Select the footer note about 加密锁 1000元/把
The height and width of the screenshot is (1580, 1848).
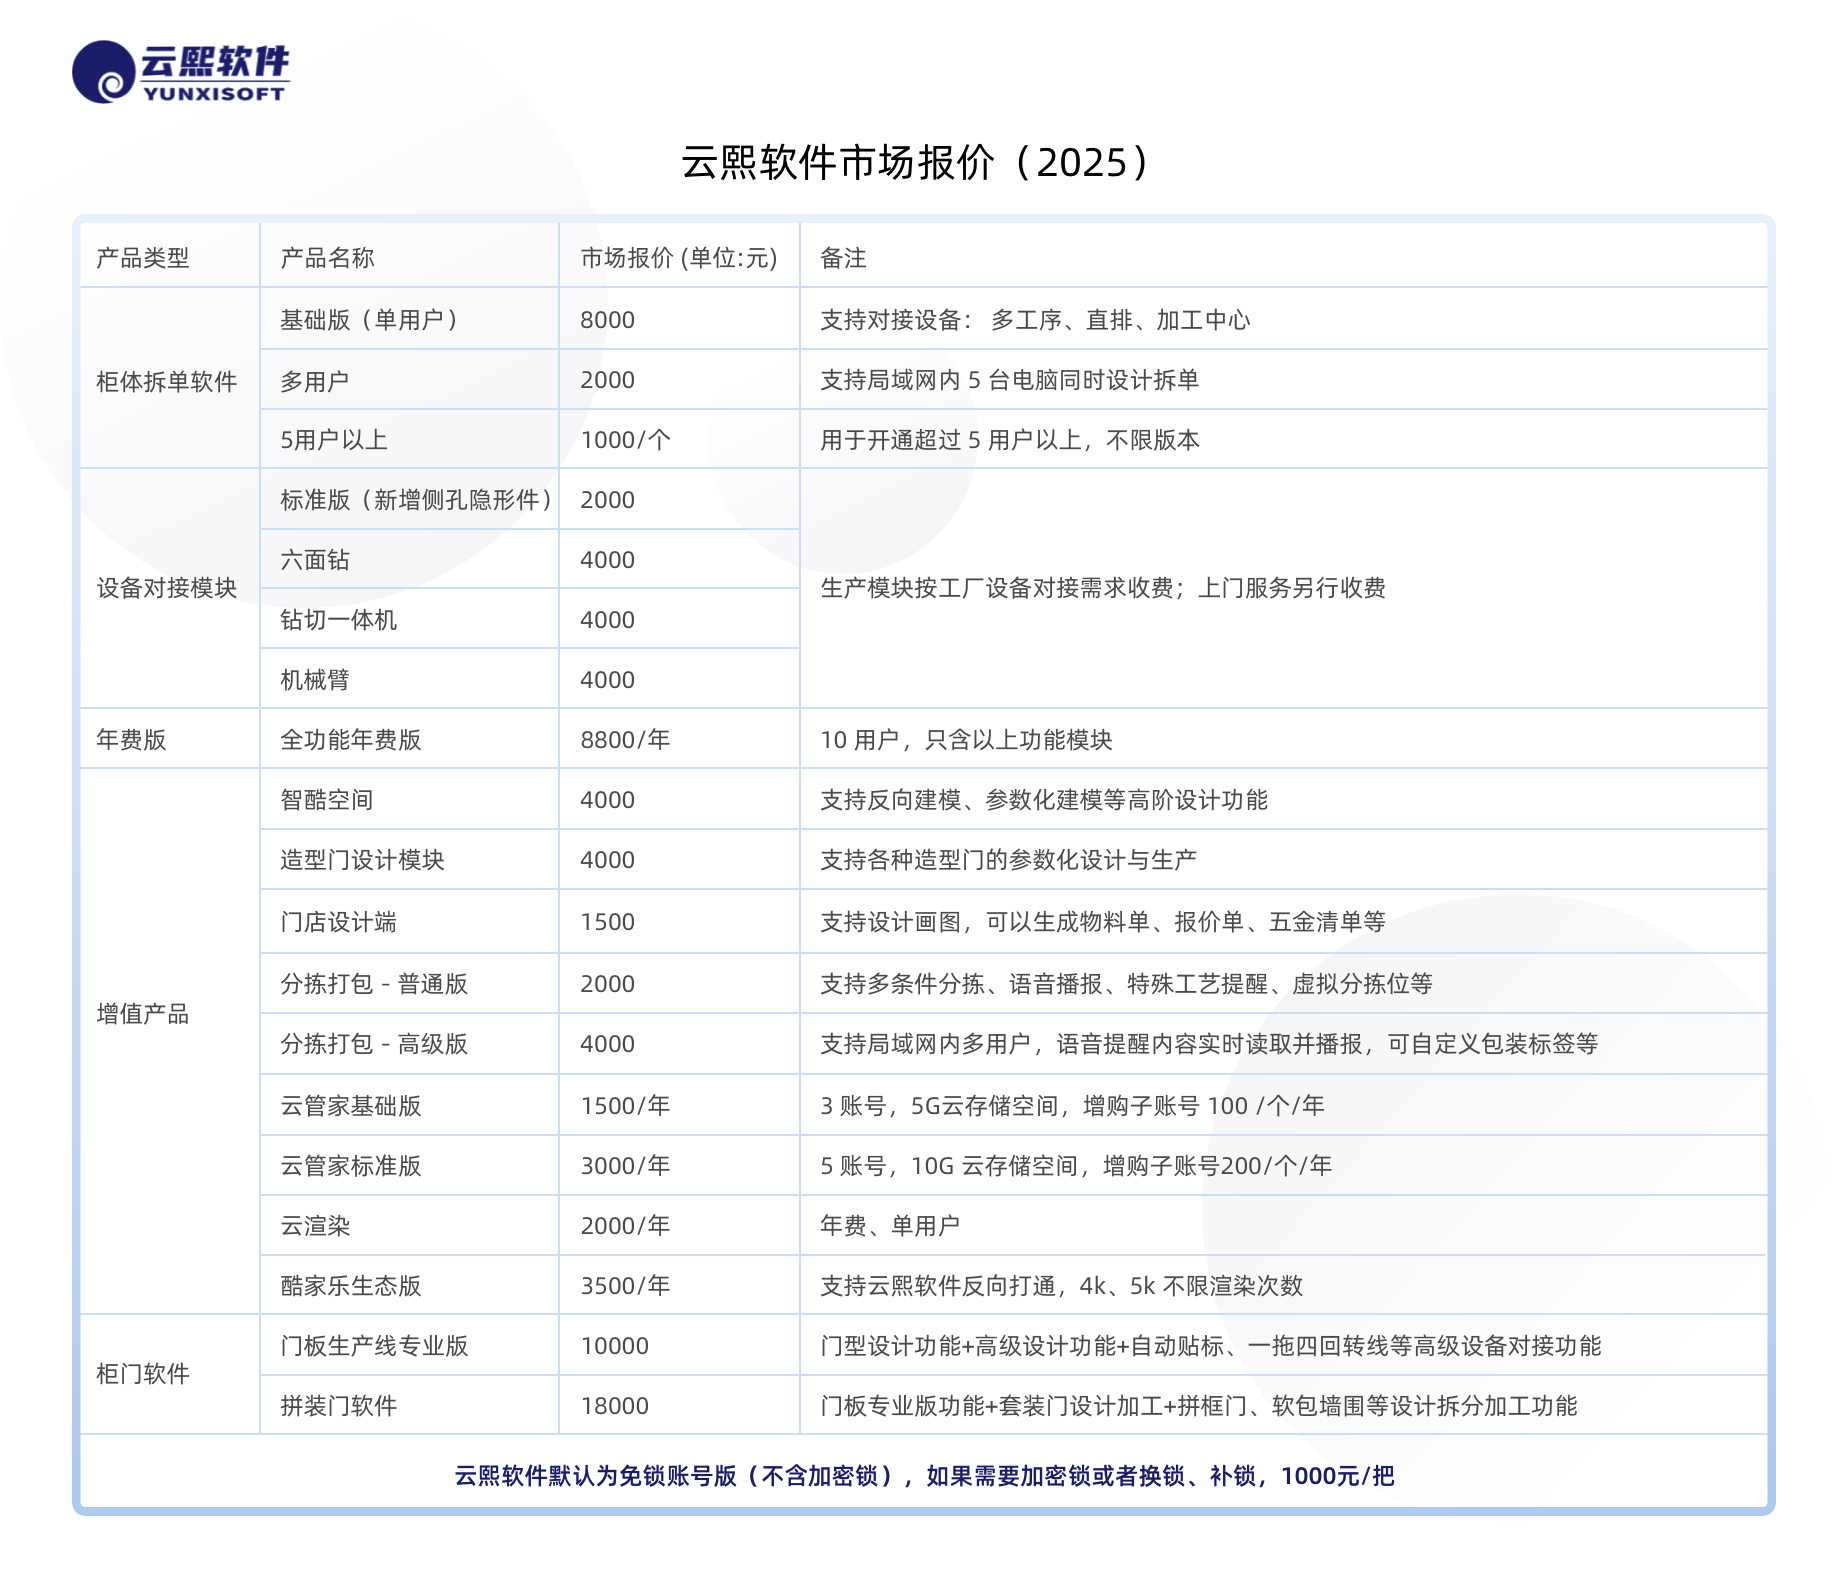(x=924, y=1476)
